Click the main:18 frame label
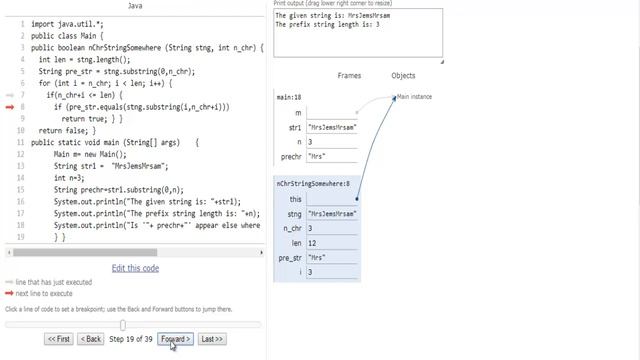The width and height of the screenshot is (640, 360). pyautogui.click(x=289, y=97)
